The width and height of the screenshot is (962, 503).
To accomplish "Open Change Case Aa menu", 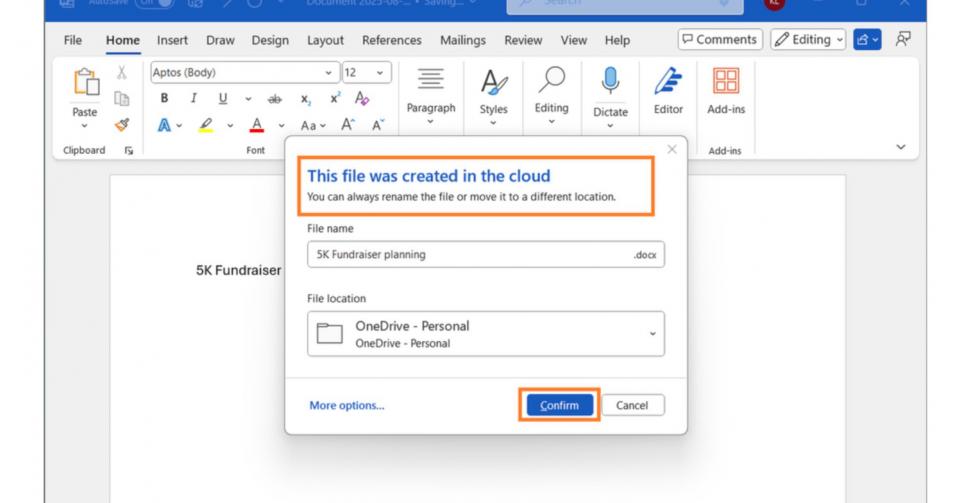I will [313, 126].
